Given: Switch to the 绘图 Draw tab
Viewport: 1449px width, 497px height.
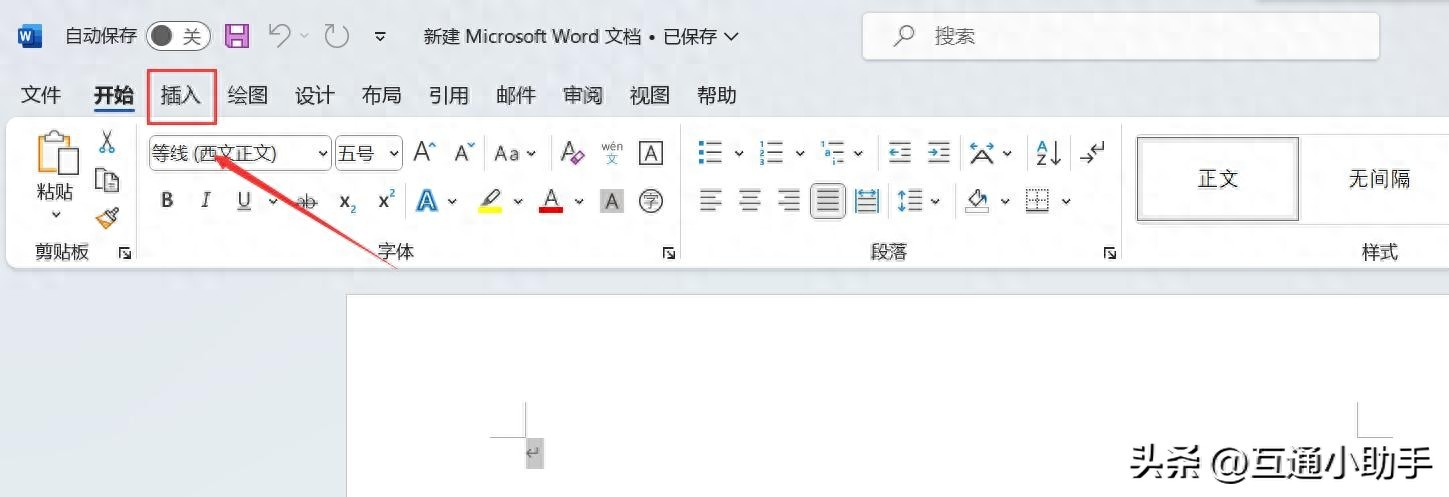Looking at the screenshot, I should (248, 95).
